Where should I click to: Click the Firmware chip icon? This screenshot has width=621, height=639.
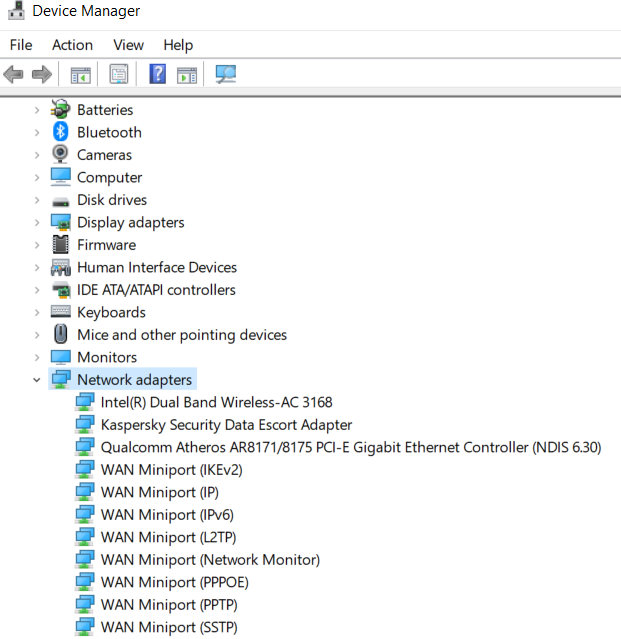tap(61, 245)
